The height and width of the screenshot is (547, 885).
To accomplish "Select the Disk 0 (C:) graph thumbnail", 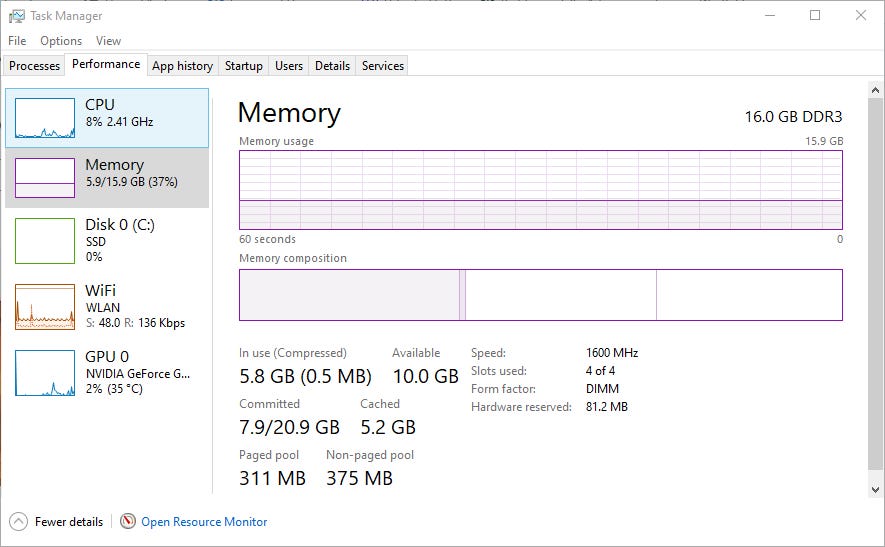I will [45, 241].
